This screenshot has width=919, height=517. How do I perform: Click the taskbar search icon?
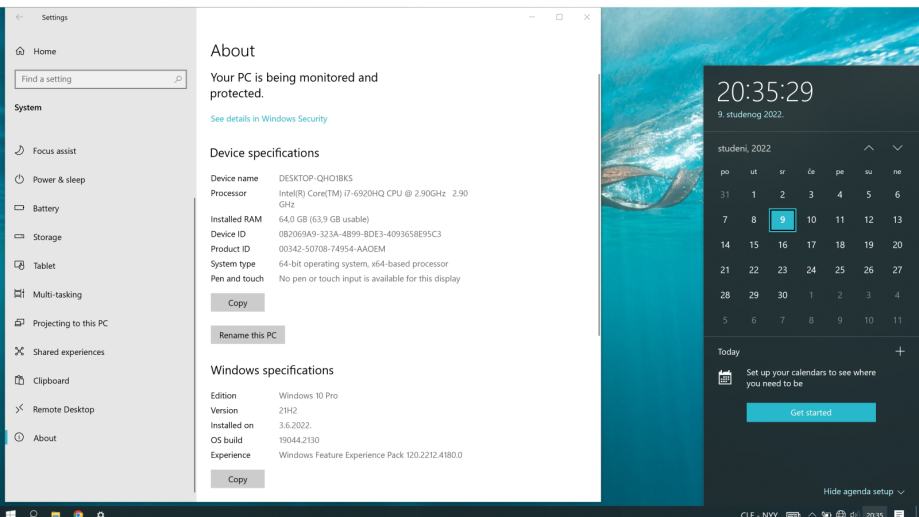[x=33, y=513]
